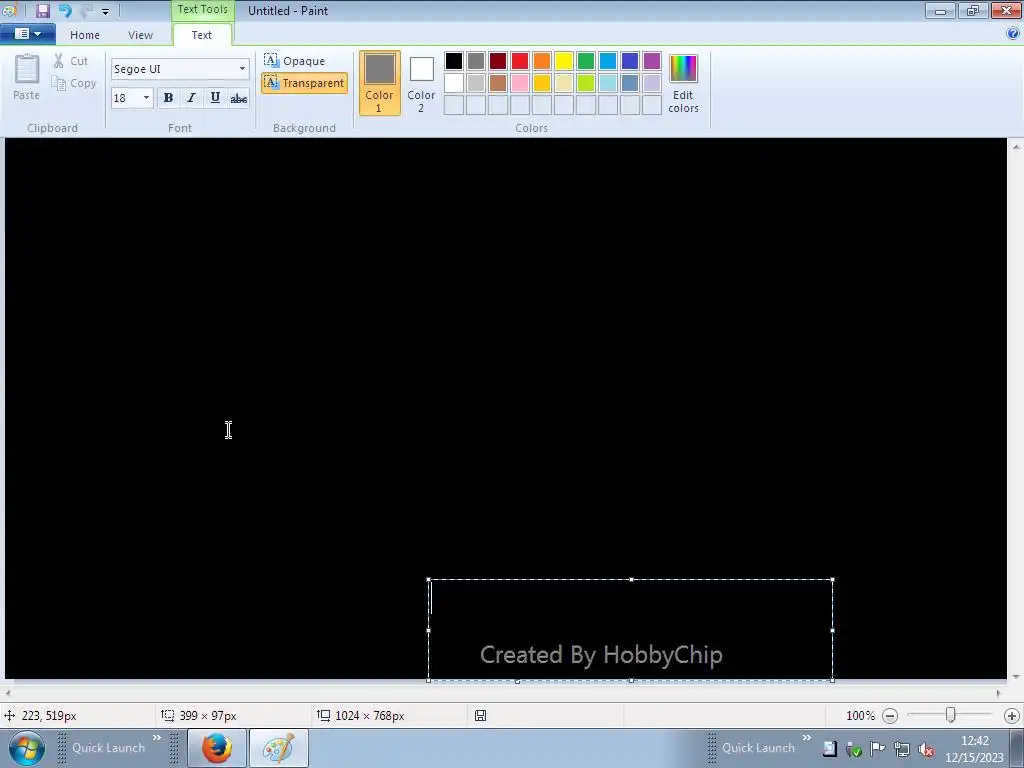Pick the yellow color swatch

(564, 61)
